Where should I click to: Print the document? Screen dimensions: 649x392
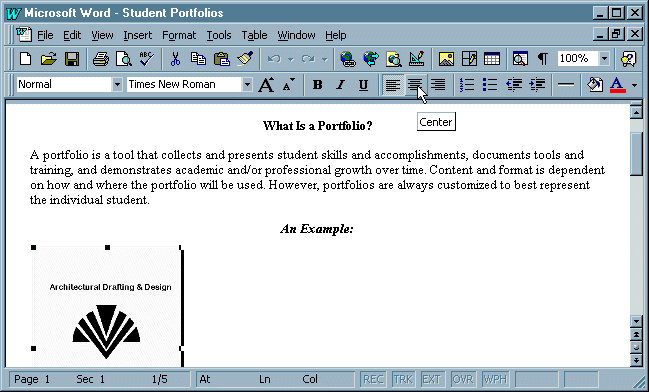[101, 59]
